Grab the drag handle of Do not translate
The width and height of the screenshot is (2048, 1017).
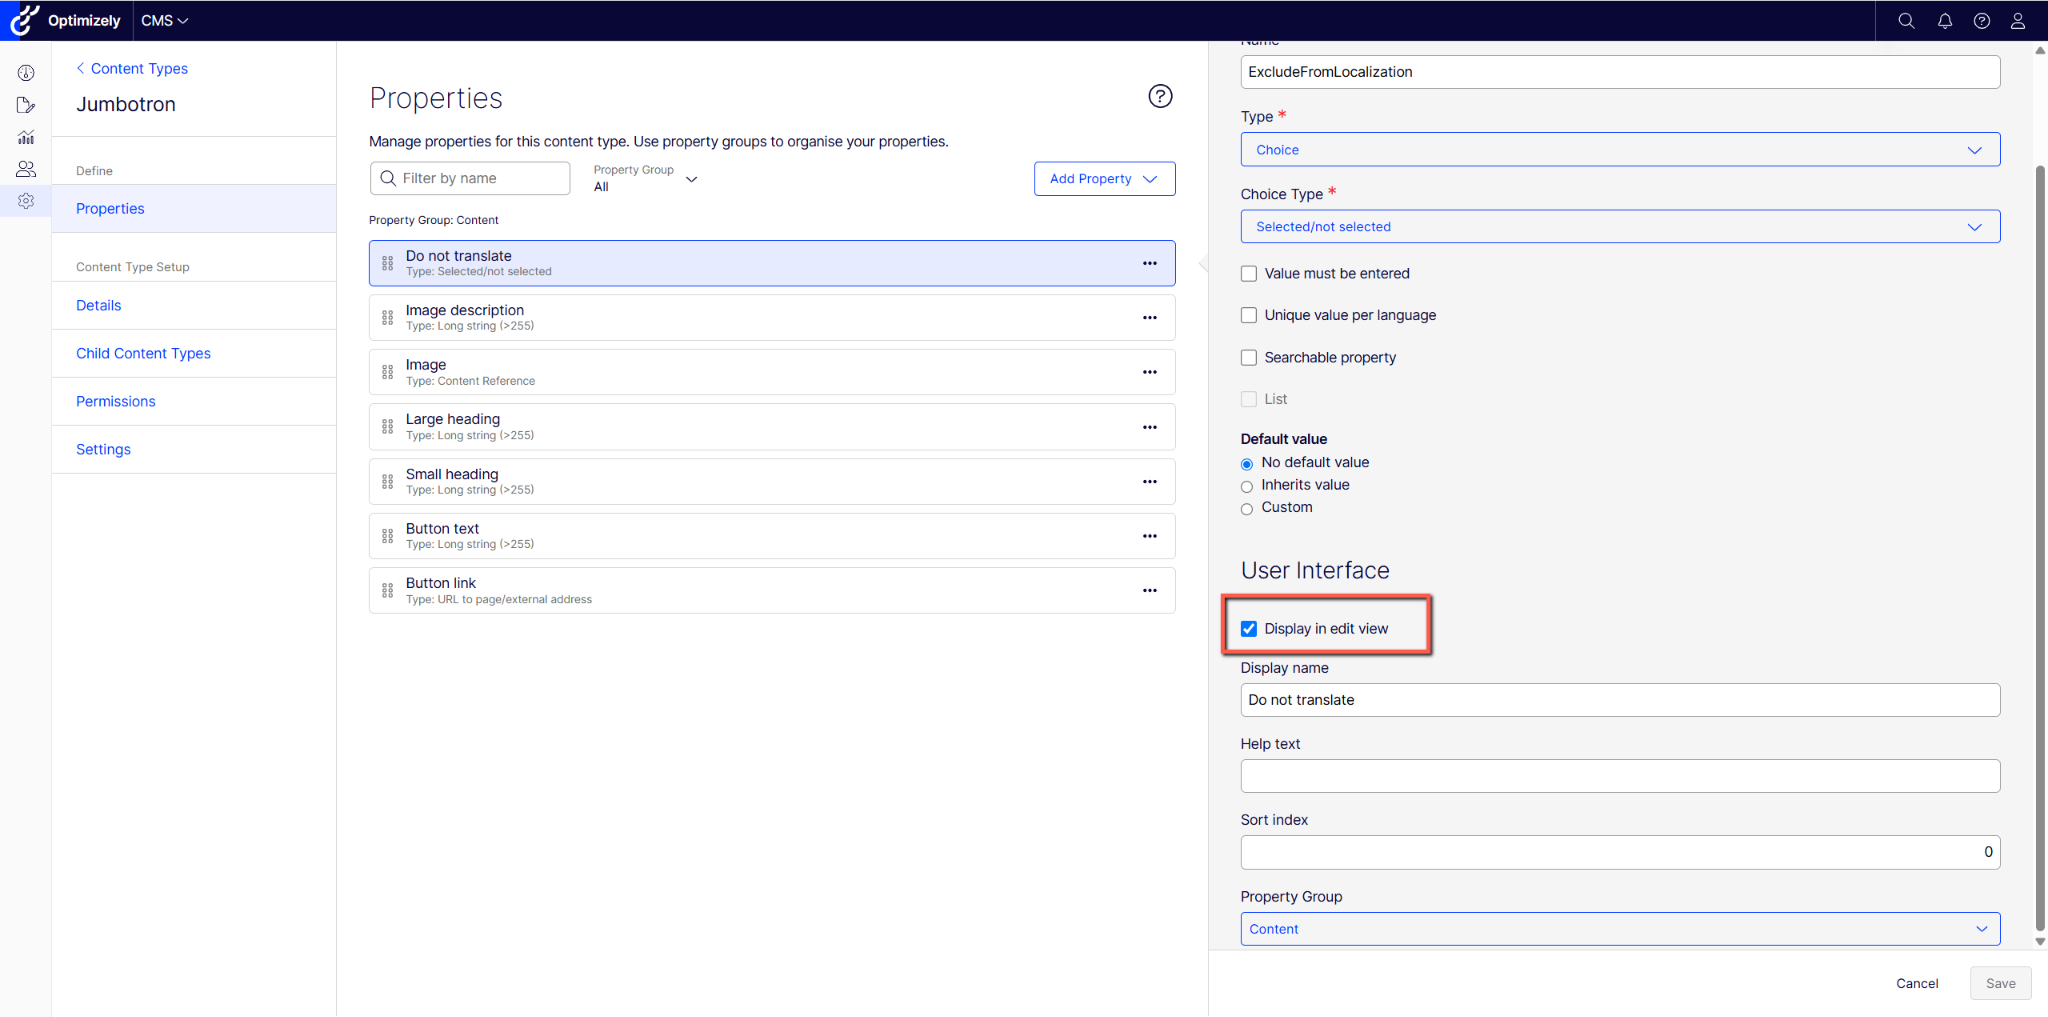coord(388,264)
